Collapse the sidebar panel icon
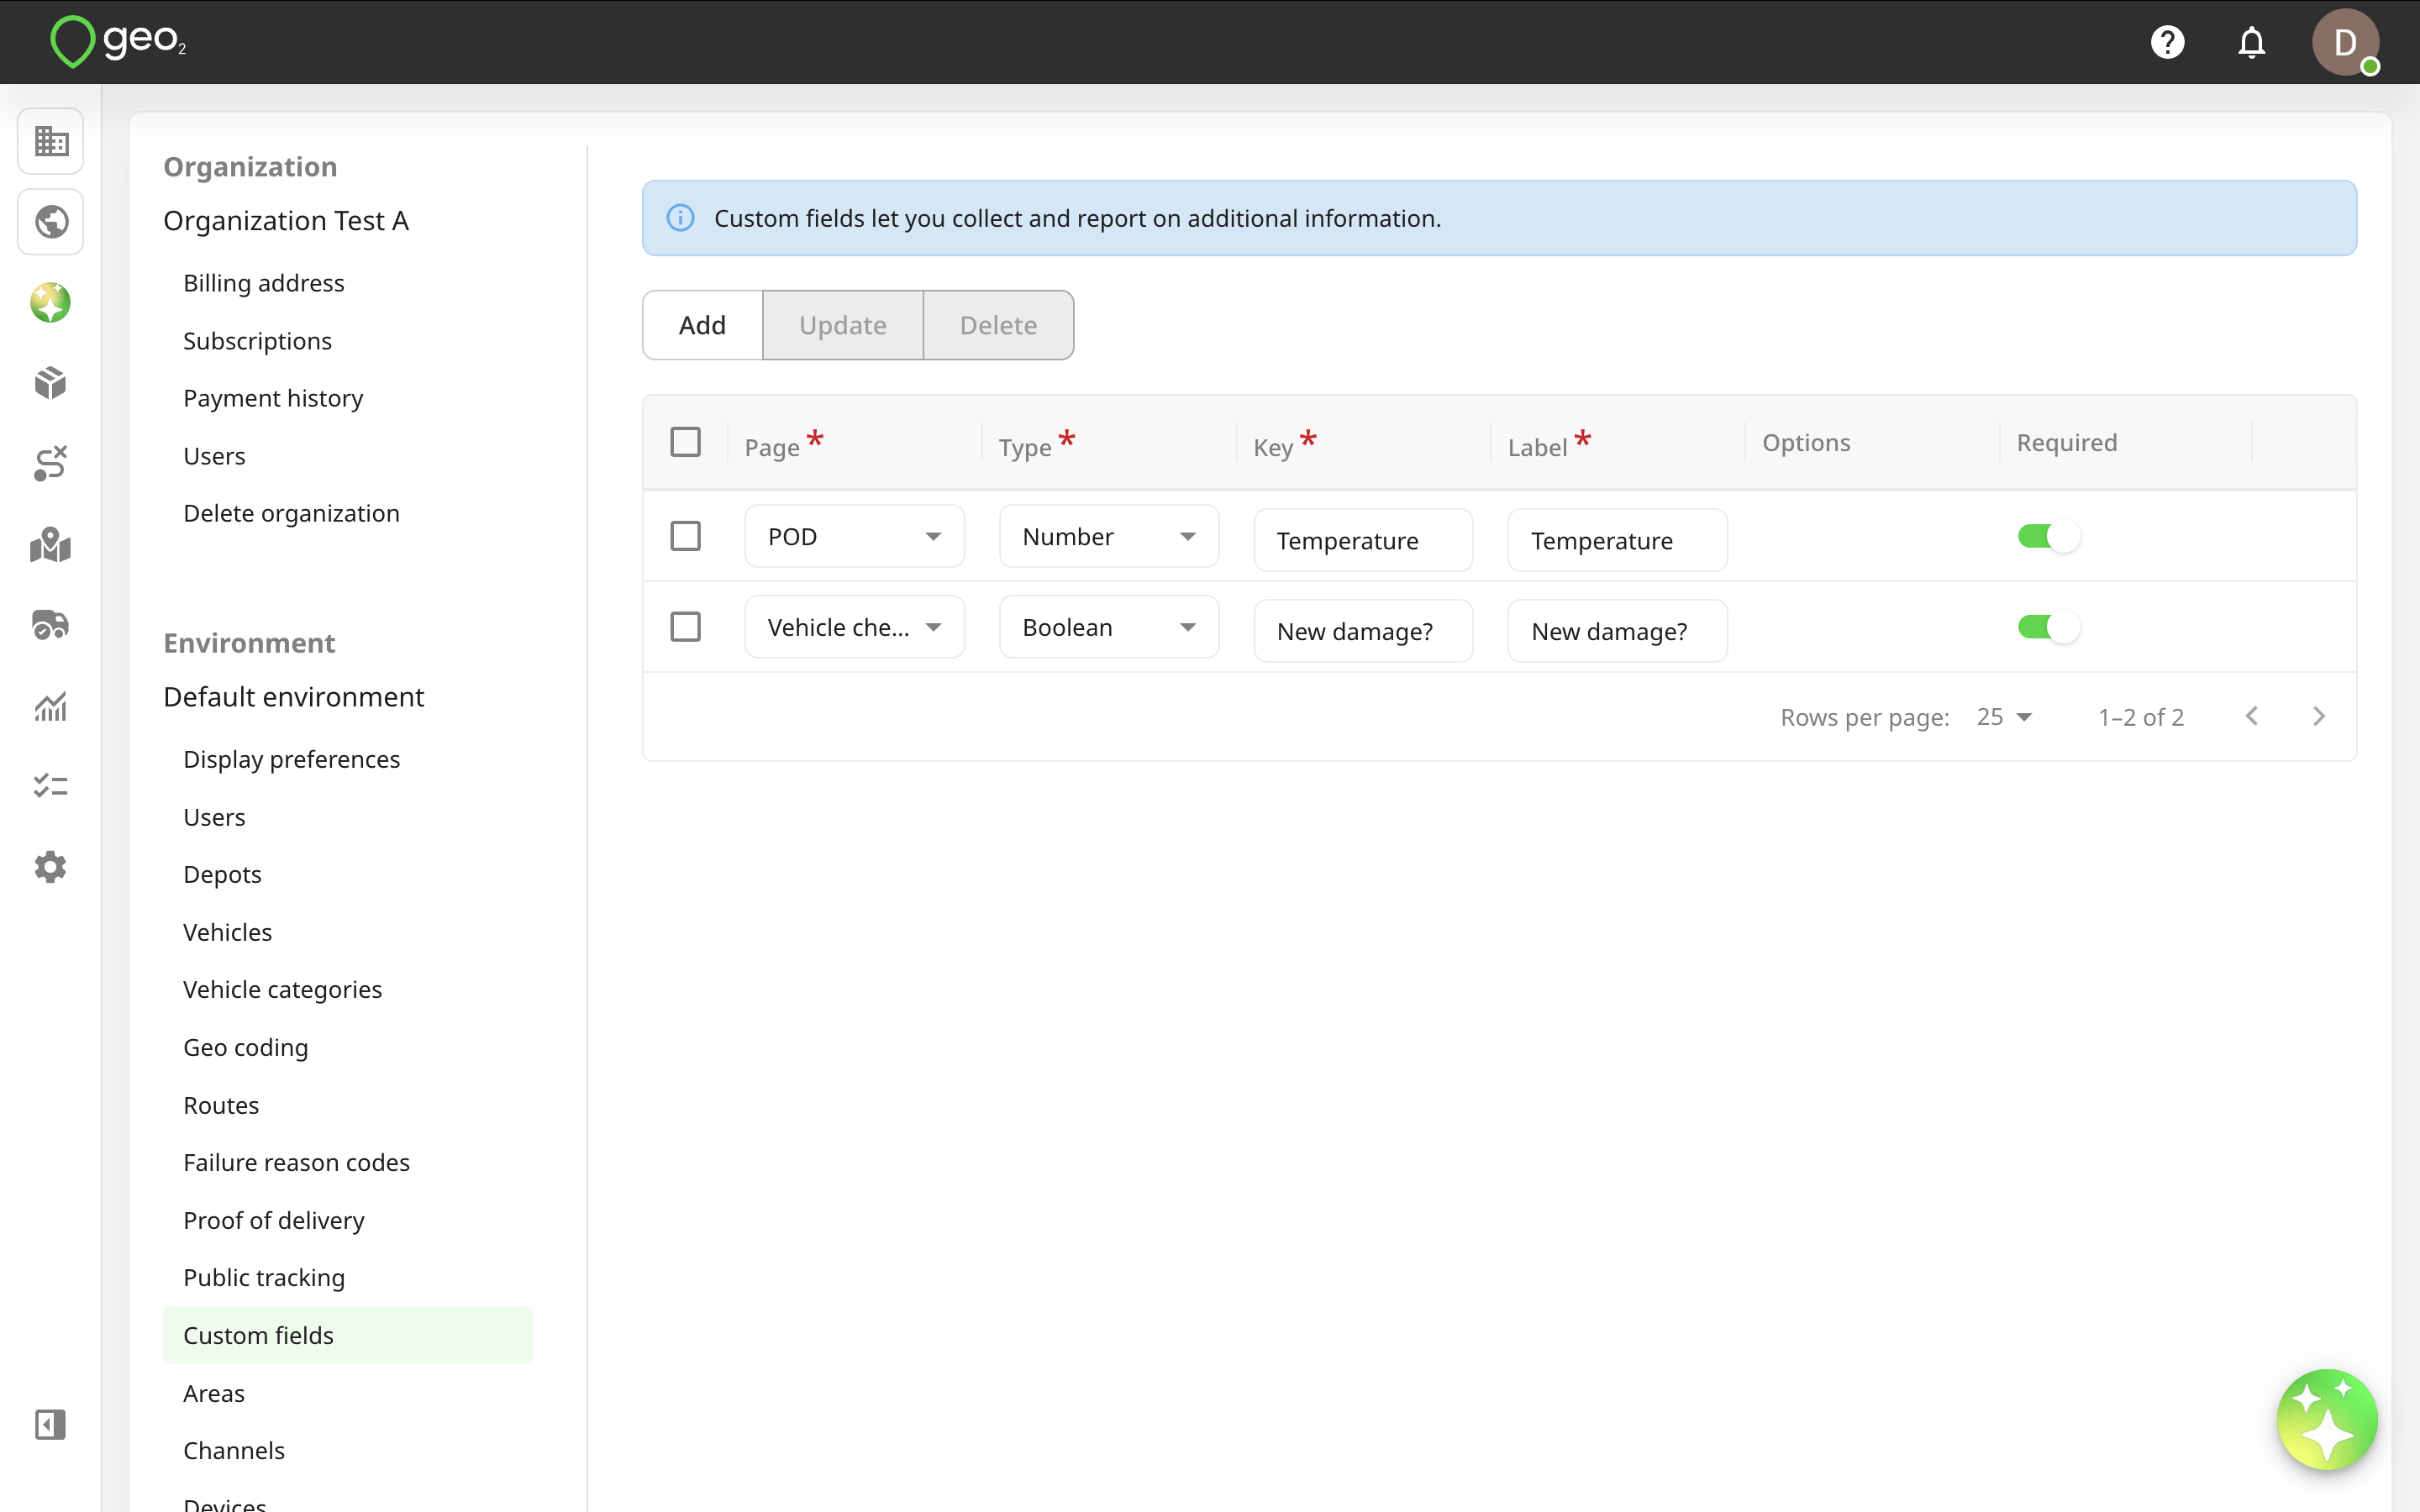 pyautogui.click(x=51, y=1424)
